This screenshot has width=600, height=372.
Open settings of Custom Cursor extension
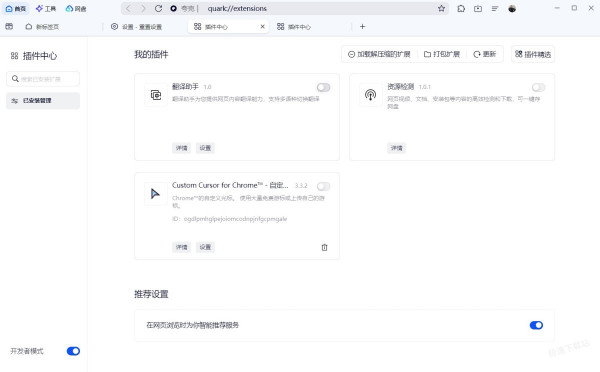[205, 247]
